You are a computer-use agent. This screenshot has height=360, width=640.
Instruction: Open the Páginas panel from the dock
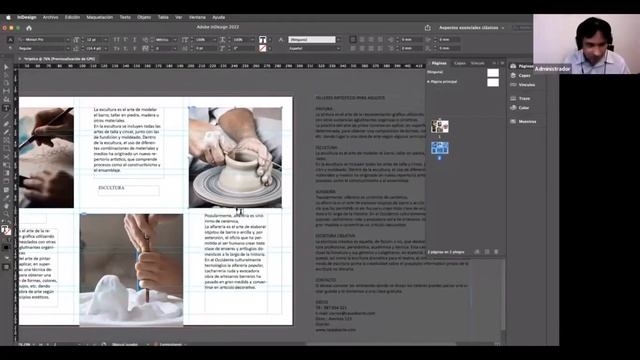tap(522, 66)
